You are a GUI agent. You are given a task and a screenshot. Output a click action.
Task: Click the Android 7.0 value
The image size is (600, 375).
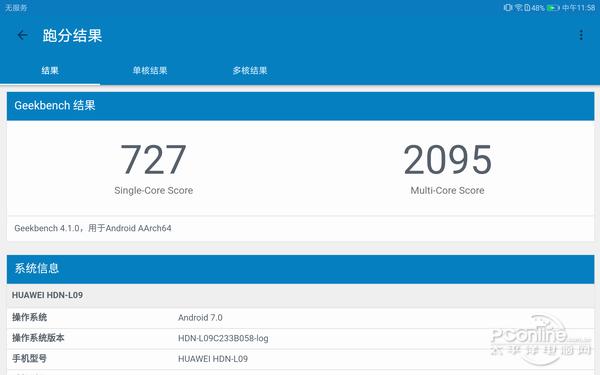click(200, 318)
